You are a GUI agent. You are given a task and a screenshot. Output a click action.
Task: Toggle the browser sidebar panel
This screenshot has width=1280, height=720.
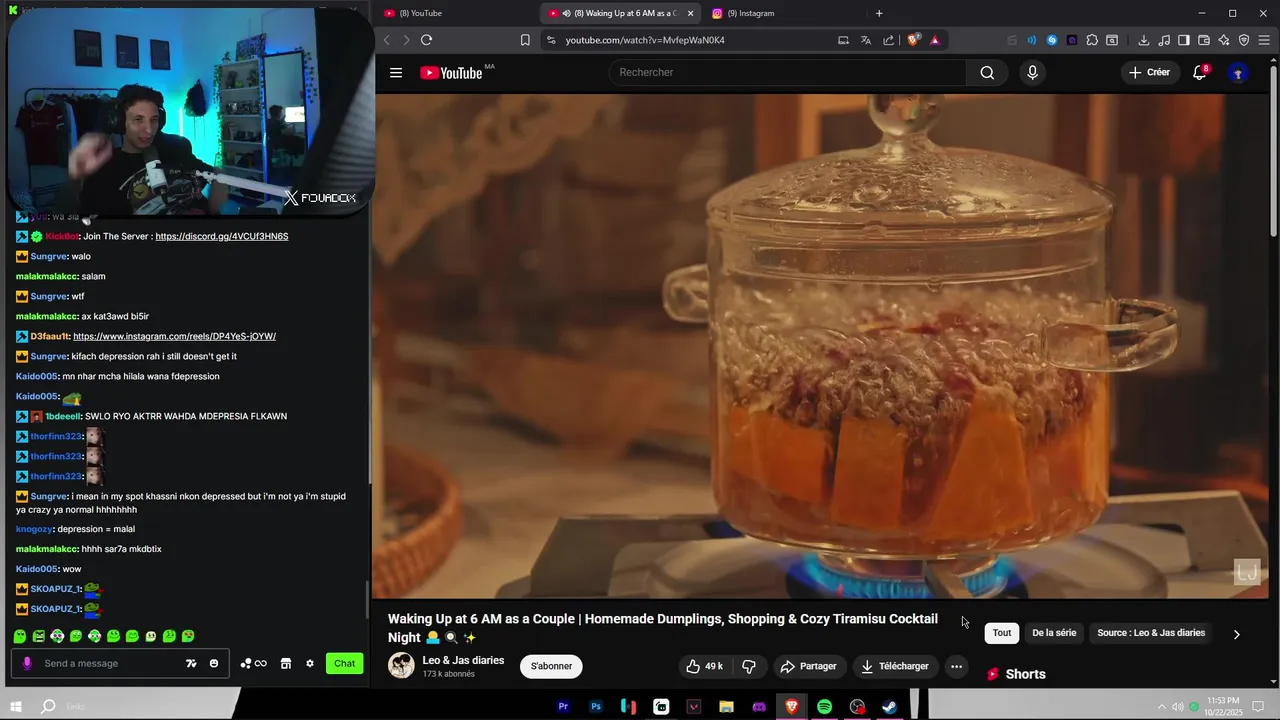(x=1183, y=40)
